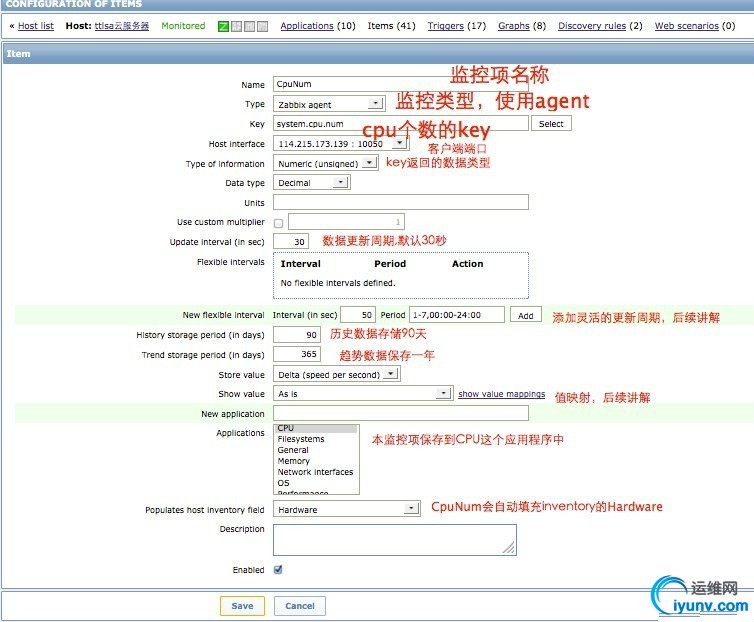Uncheck the Enabled checkbox

pos(278,570)
